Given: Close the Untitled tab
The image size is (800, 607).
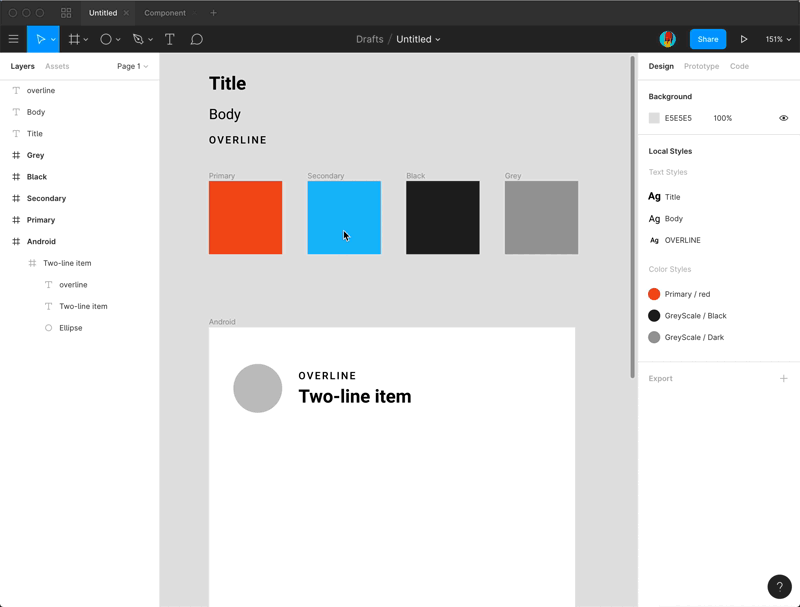Looking at the screenshot, I should point(126,13).
